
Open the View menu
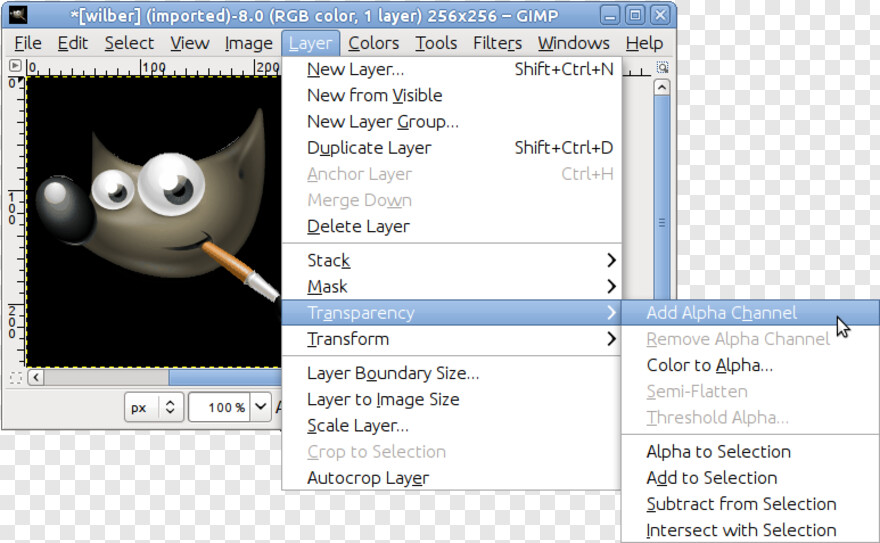point(190,43)
